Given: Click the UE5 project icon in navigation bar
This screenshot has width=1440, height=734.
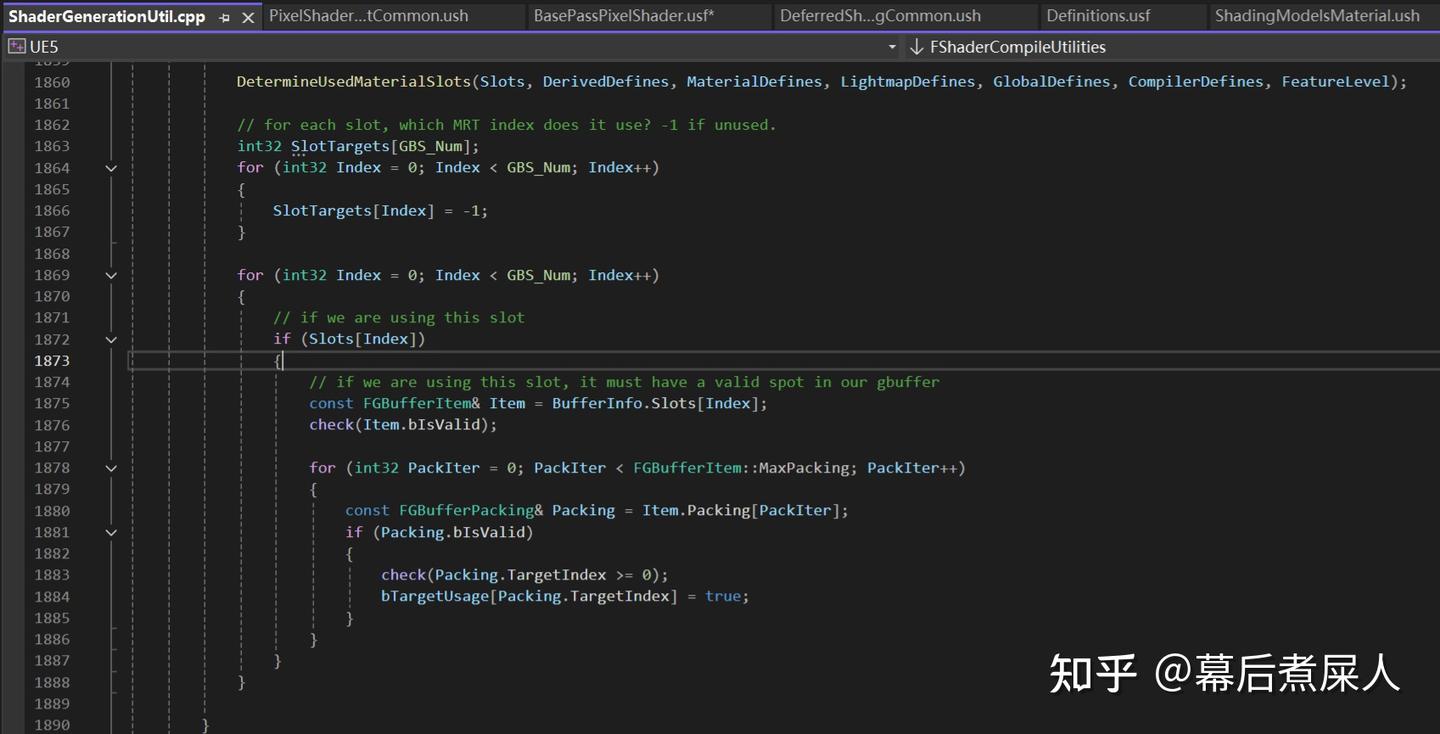Looking at the screenshot, I should point(15,46).
